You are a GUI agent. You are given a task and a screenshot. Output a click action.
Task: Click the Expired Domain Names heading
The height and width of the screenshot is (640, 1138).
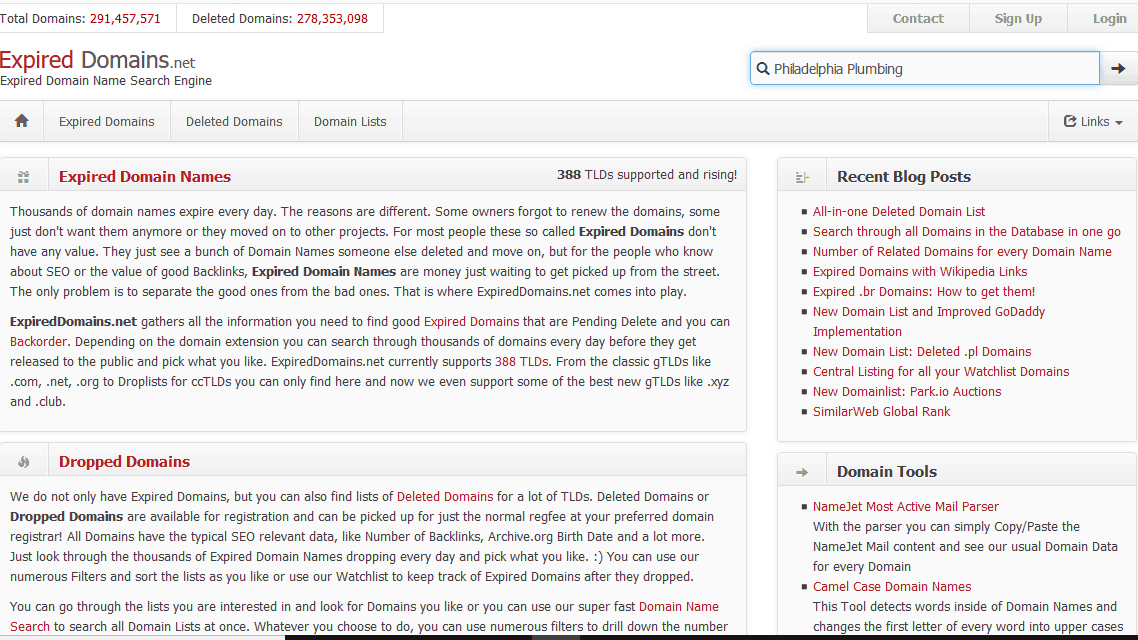(144, 176)
